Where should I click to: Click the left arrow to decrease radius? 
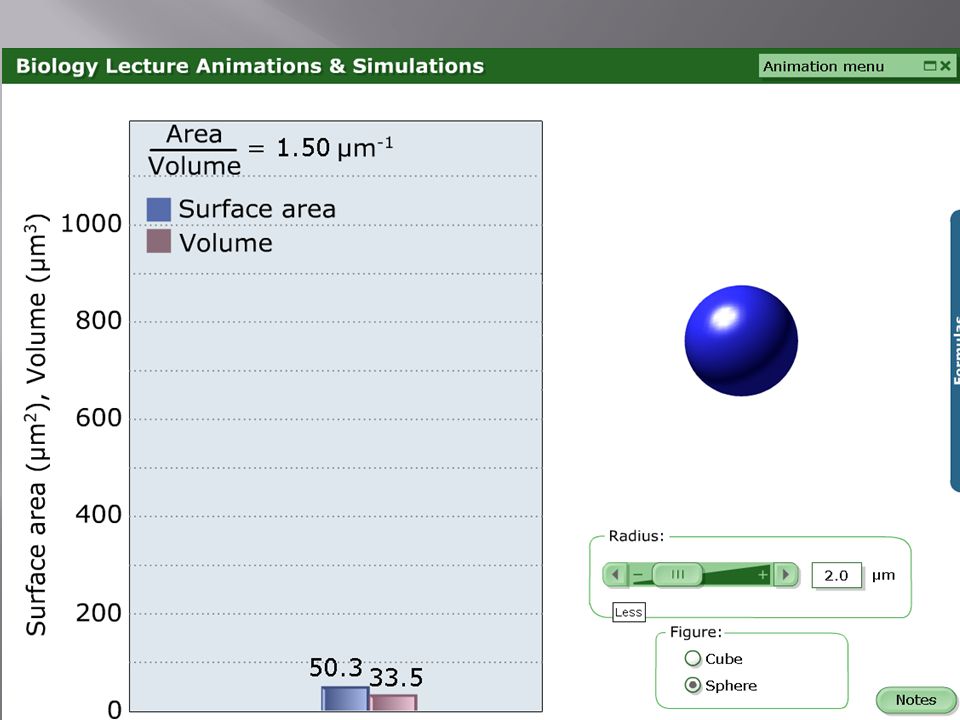(615, 574)
